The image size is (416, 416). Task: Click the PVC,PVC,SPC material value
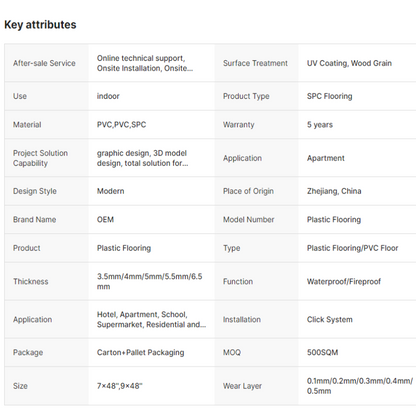click(121, 125)
